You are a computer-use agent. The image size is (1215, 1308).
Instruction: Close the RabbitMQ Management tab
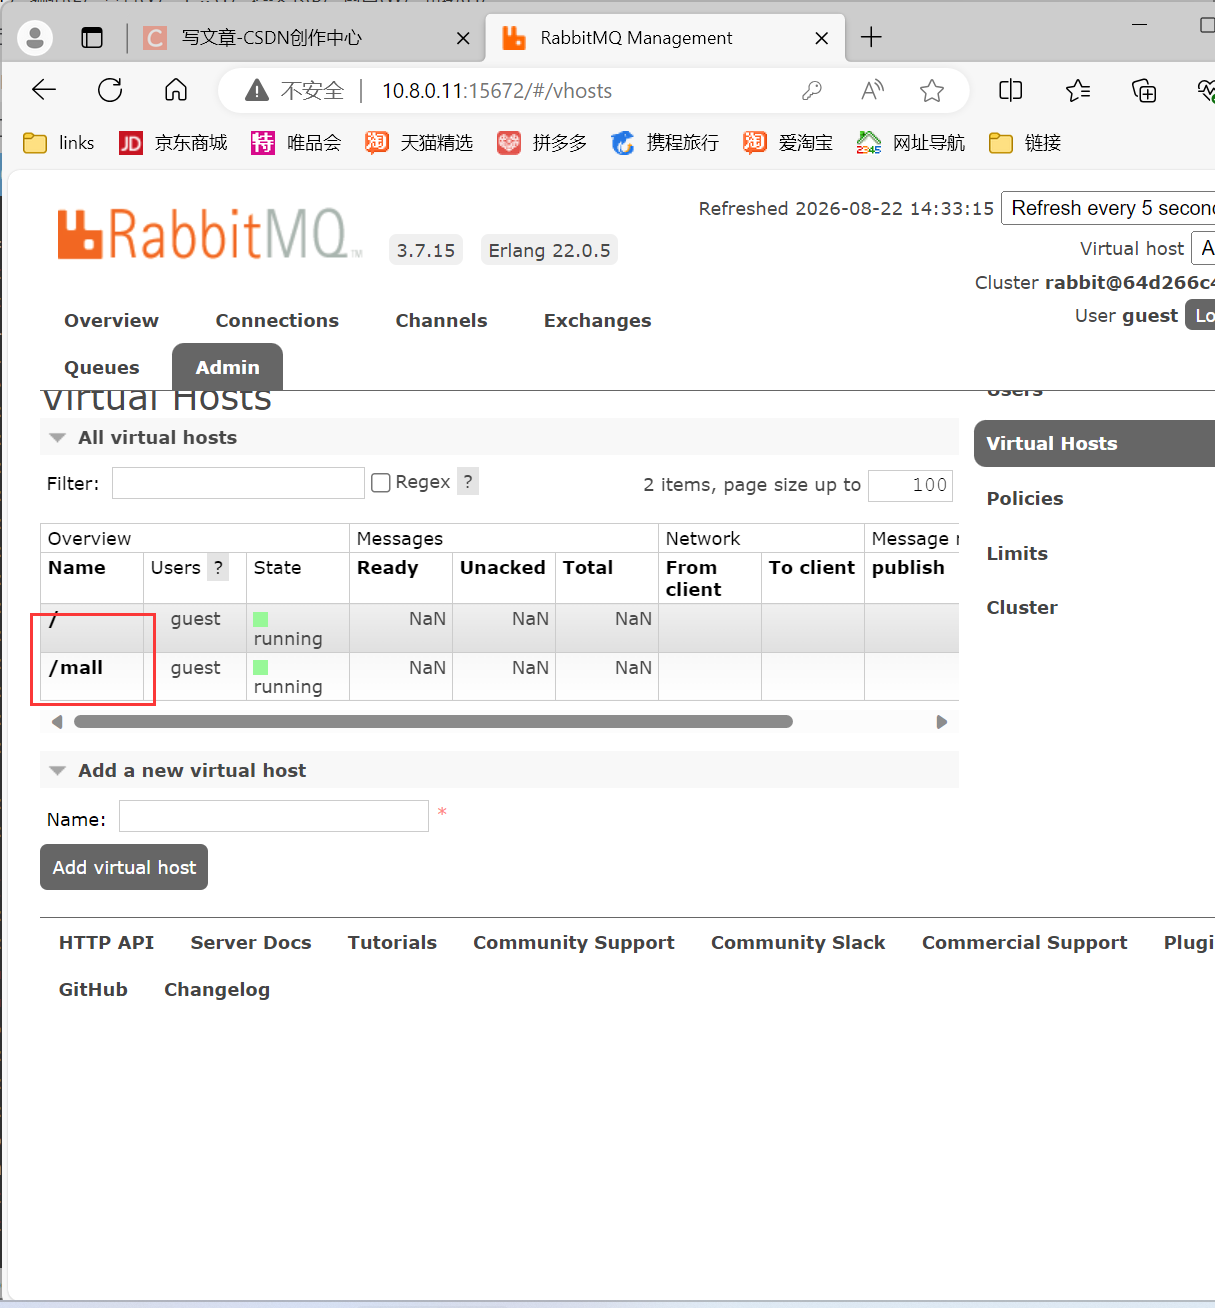pyautogui.click(x=822, y=38)
